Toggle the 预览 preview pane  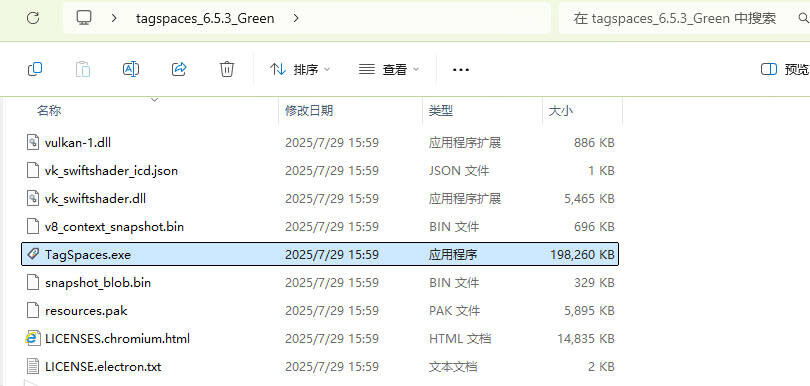pos(785,69)
